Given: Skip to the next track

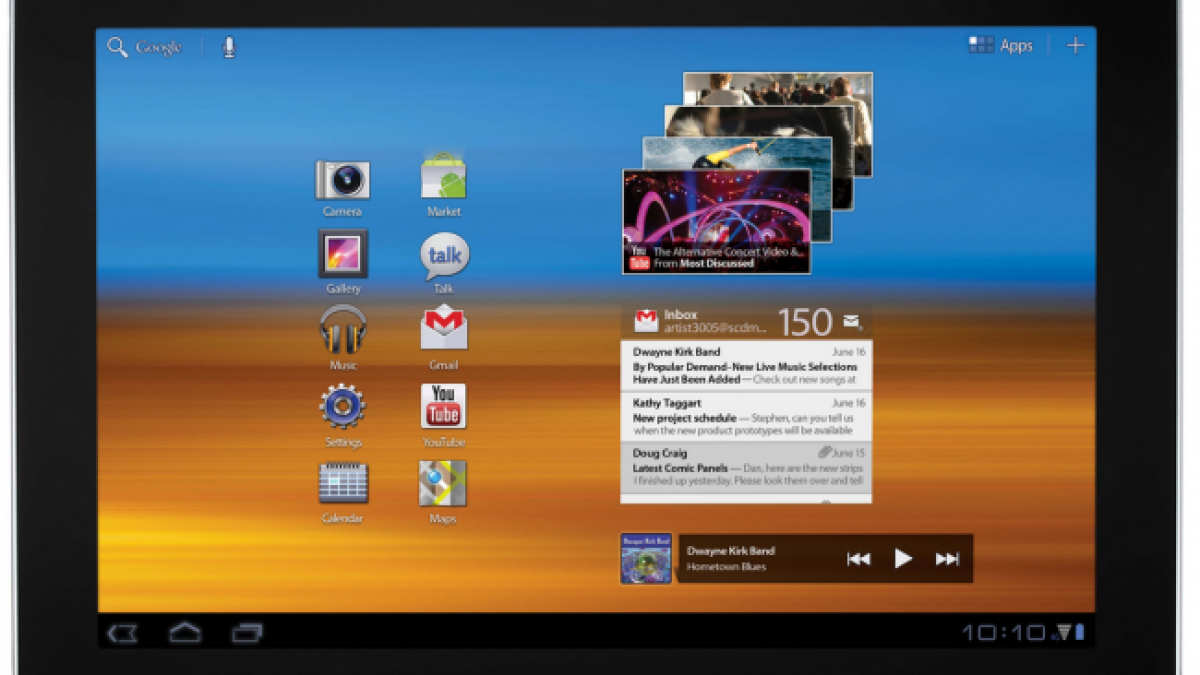Looking at the screenshot, I should tap(947, 559).
